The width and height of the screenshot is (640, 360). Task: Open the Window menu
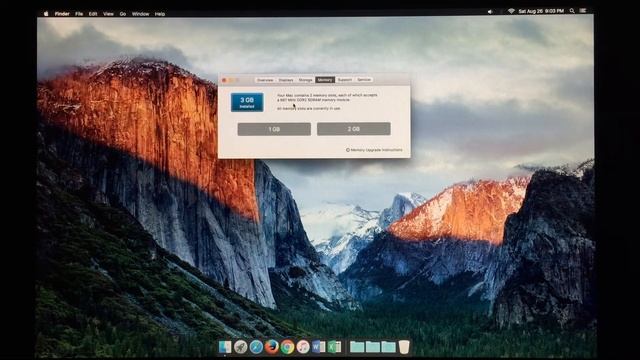(140, 13)
